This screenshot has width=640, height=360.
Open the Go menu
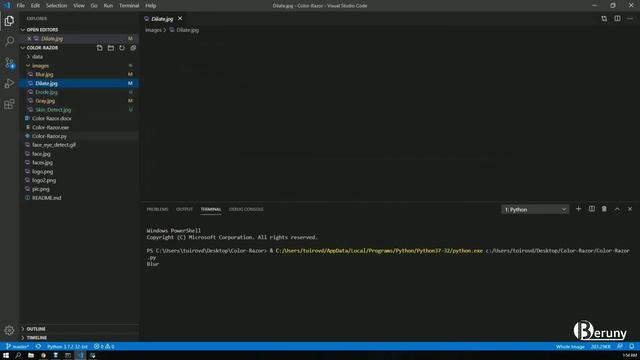point(94,6)
